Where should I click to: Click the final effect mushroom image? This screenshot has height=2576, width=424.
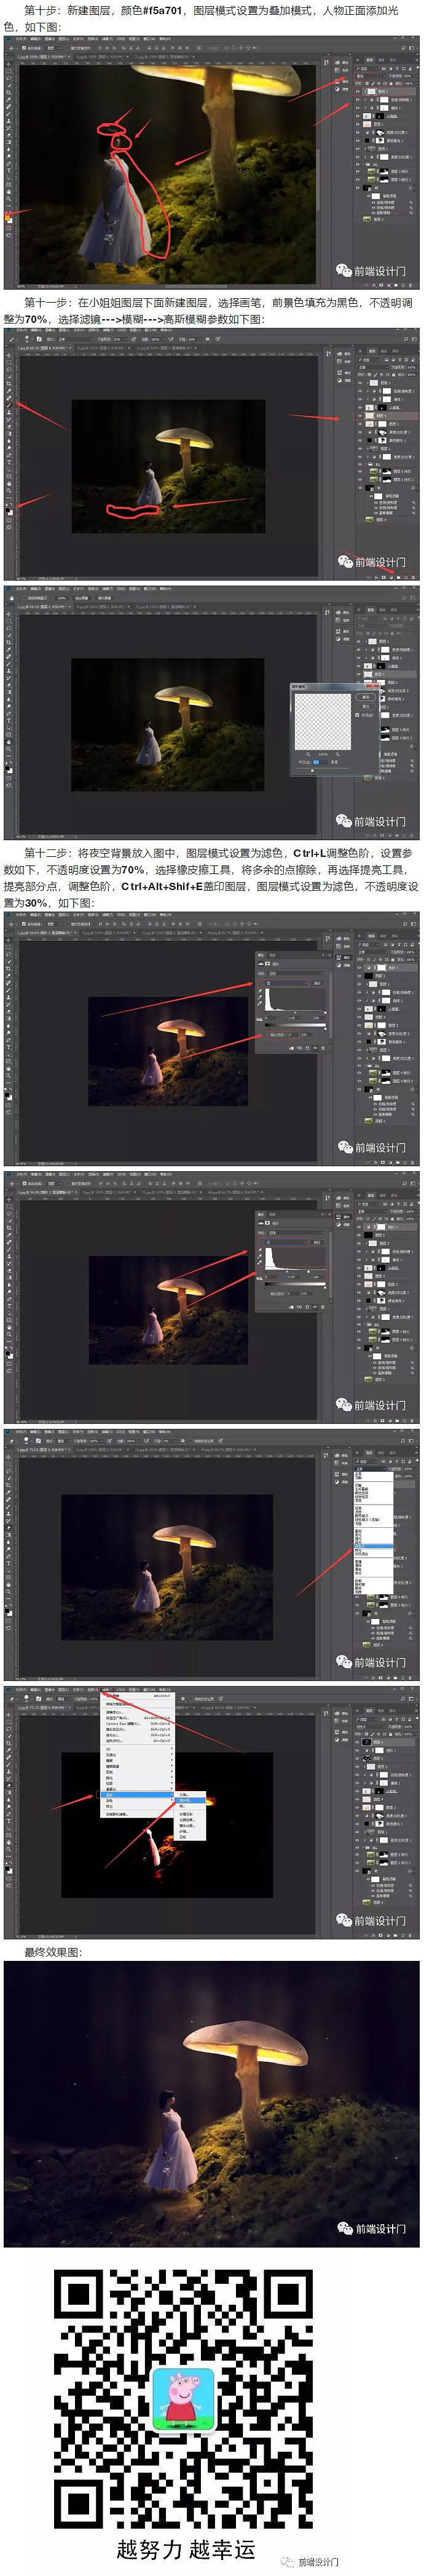(212, 2104)
